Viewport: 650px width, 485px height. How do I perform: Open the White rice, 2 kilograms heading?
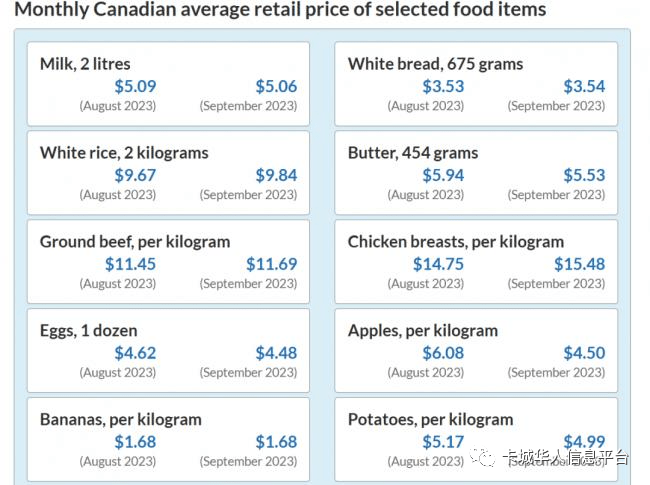click(124, 153)
